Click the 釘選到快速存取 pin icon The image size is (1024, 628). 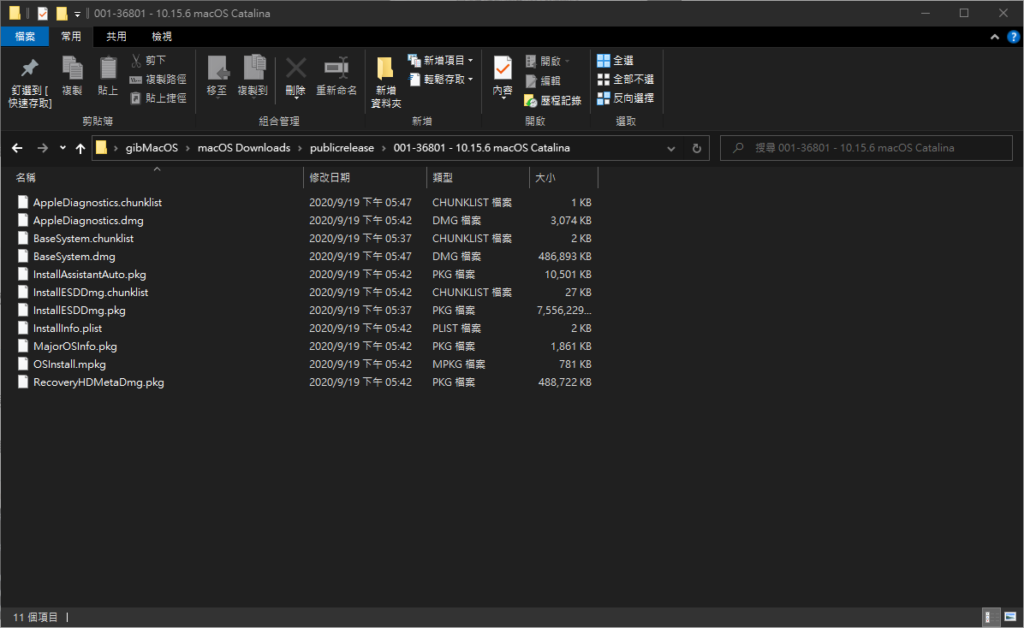(30, 70)
